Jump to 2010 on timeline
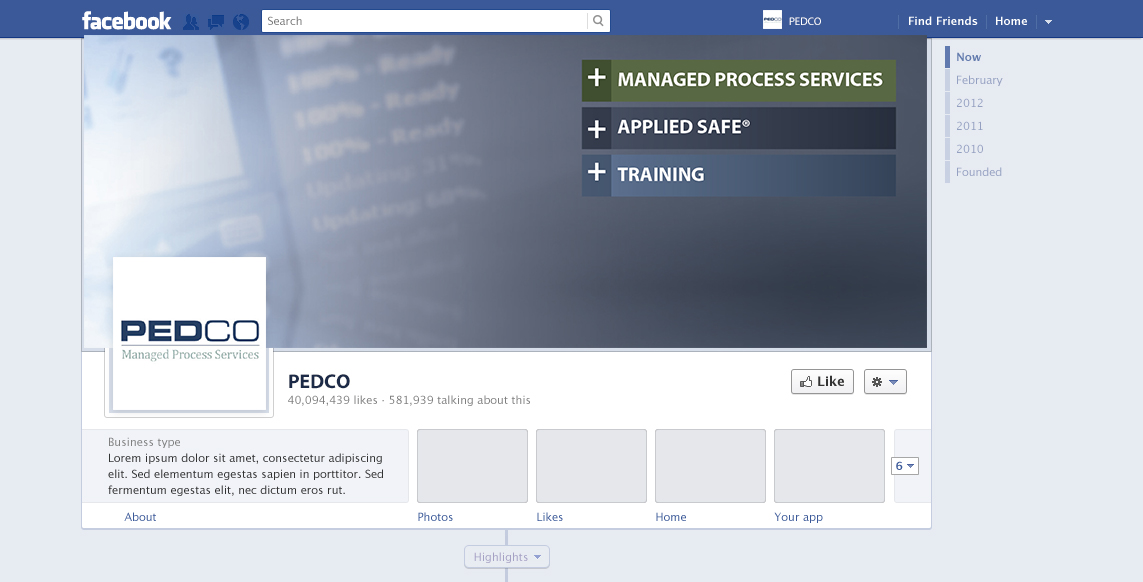The image size is (1143, 582). [970, 149]
